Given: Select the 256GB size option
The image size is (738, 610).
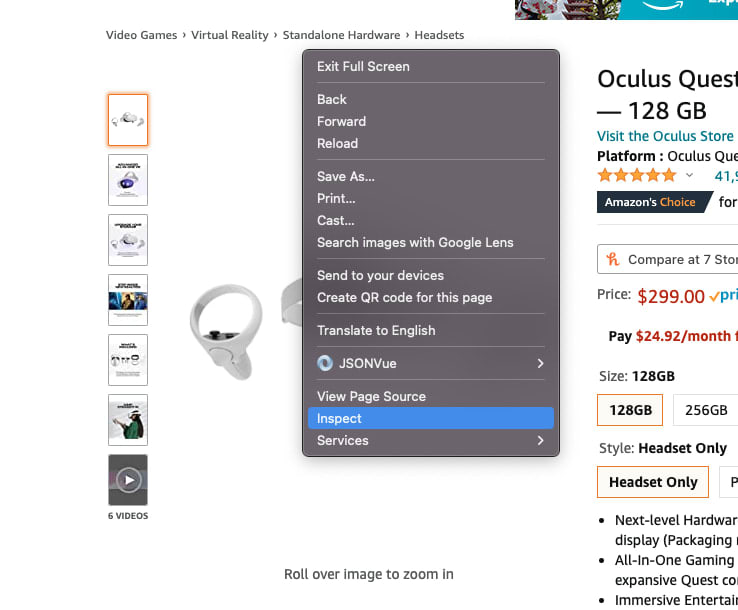Looking at the screenshot, I should 705,410.
